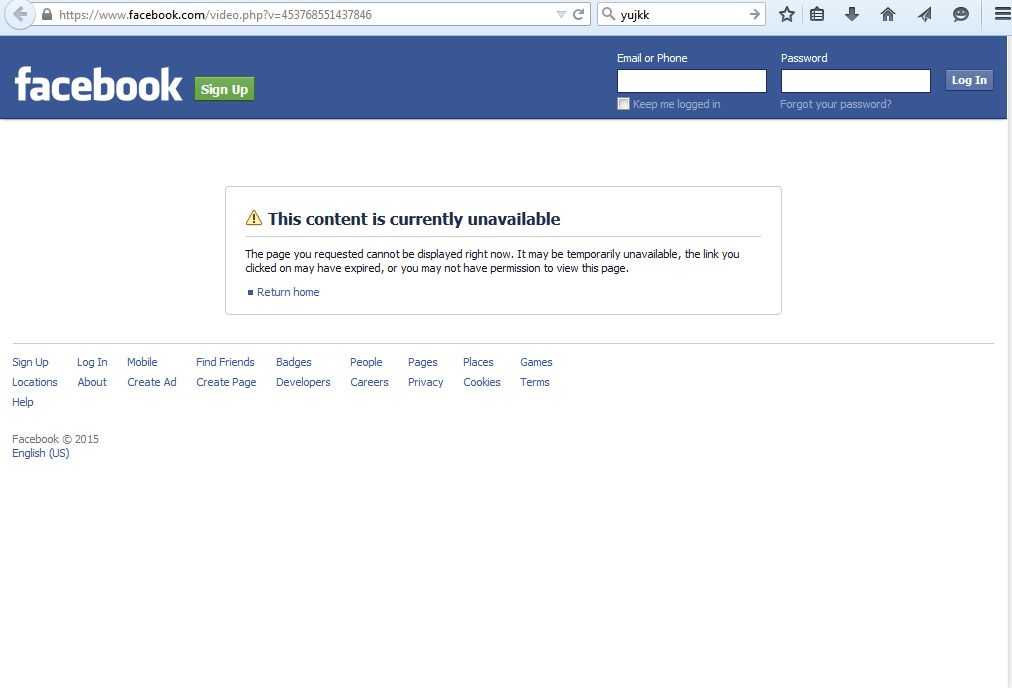Click the padlock site security icon

click(46, 14)
